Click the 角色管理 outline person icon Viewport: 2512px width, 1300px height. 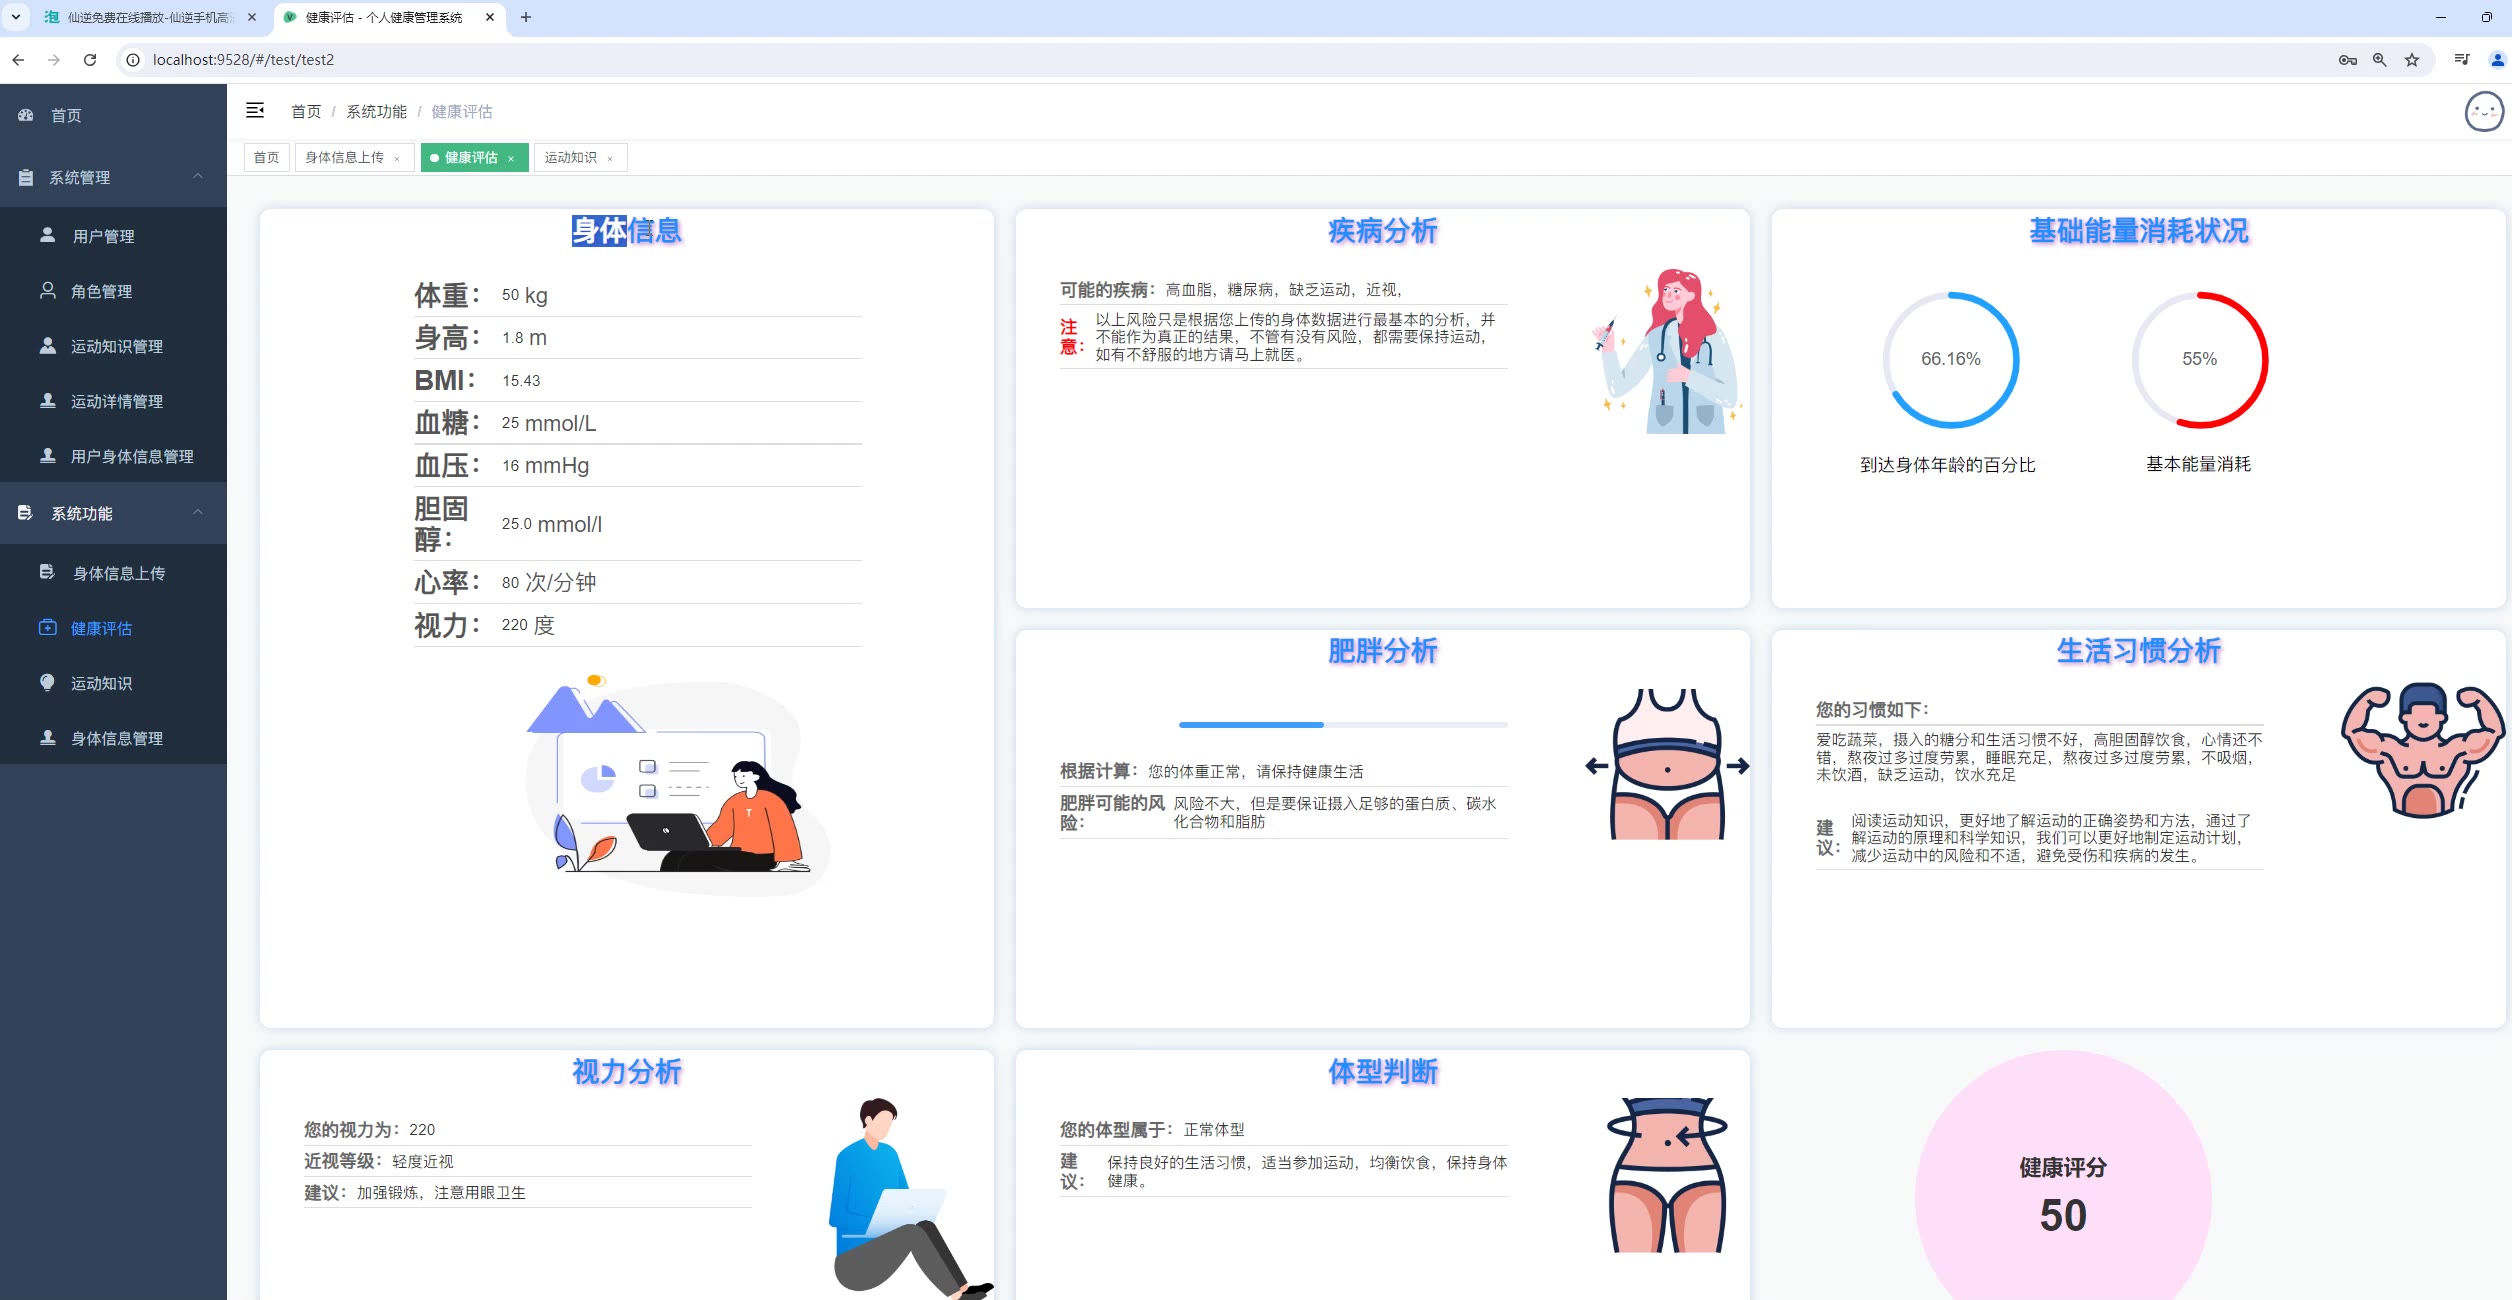47,290
